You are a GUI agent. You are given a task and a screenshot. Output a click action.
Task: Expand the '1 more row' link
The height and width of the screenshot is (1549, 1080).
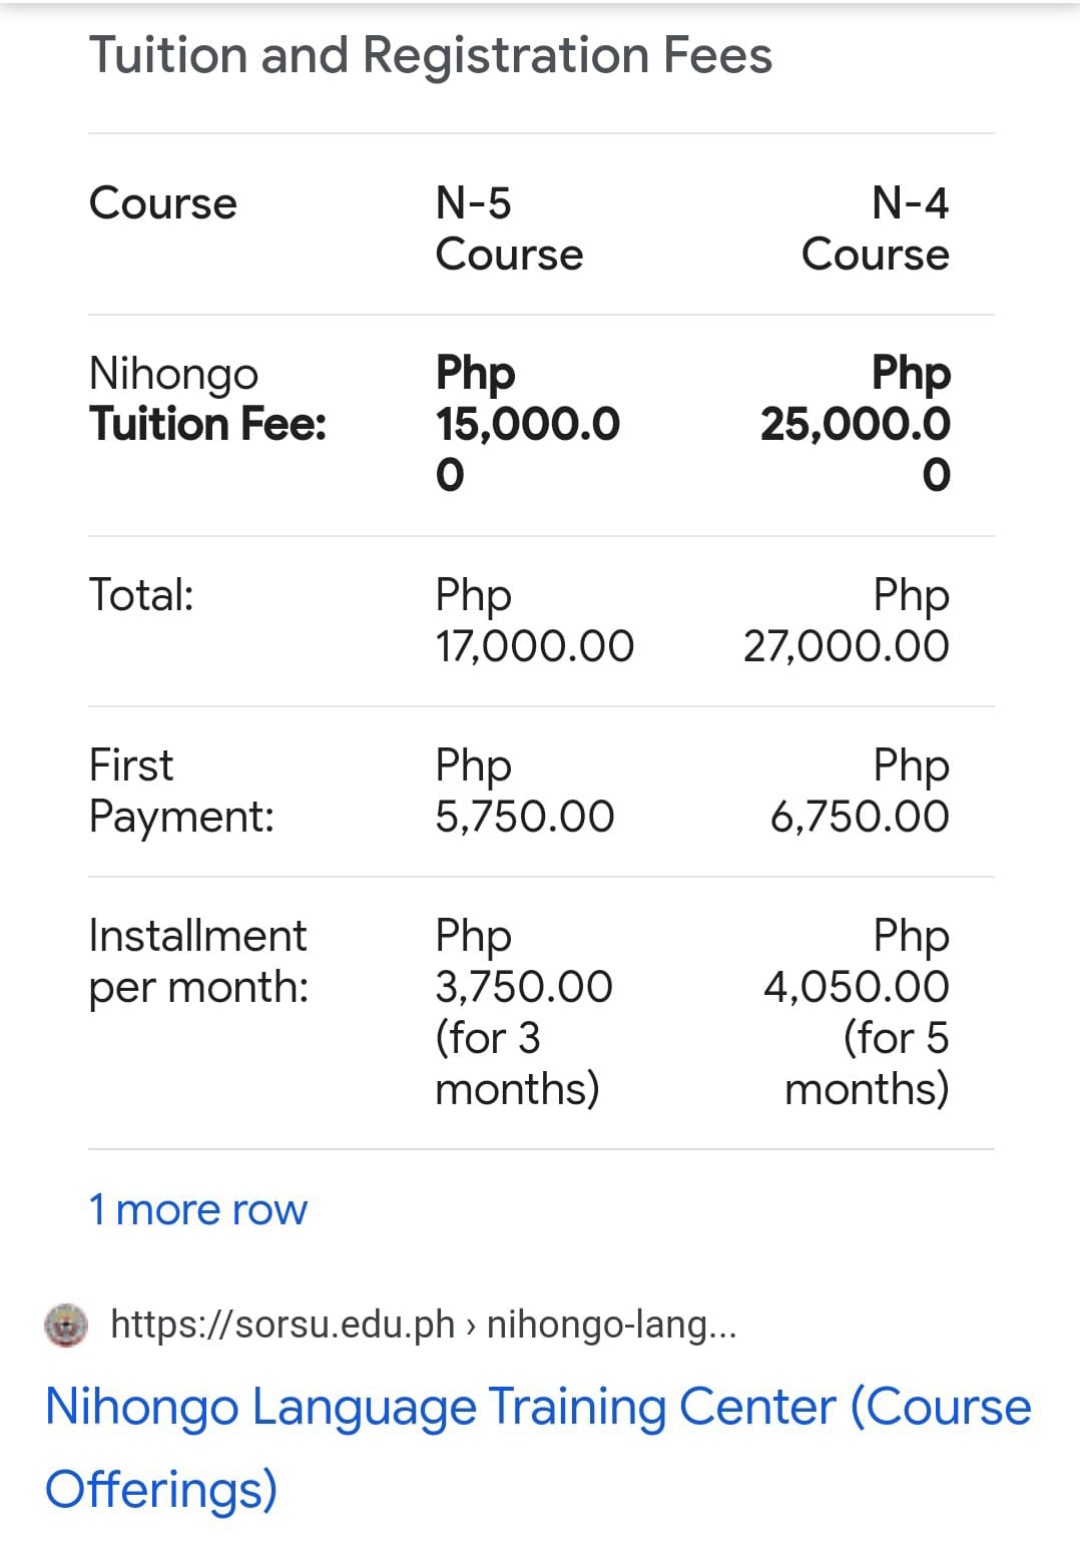pos(198,1209)
